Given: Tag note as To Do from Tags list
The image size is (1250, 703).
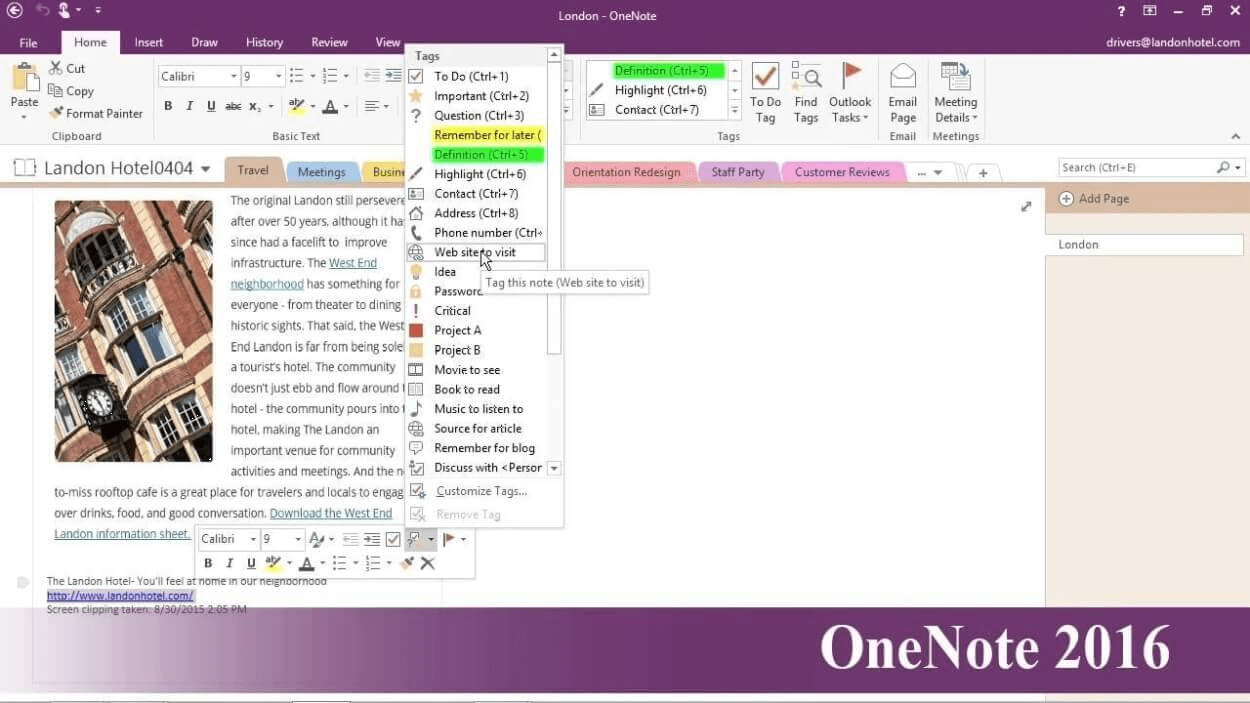Looking at the screenshot, I should point(476,76).
